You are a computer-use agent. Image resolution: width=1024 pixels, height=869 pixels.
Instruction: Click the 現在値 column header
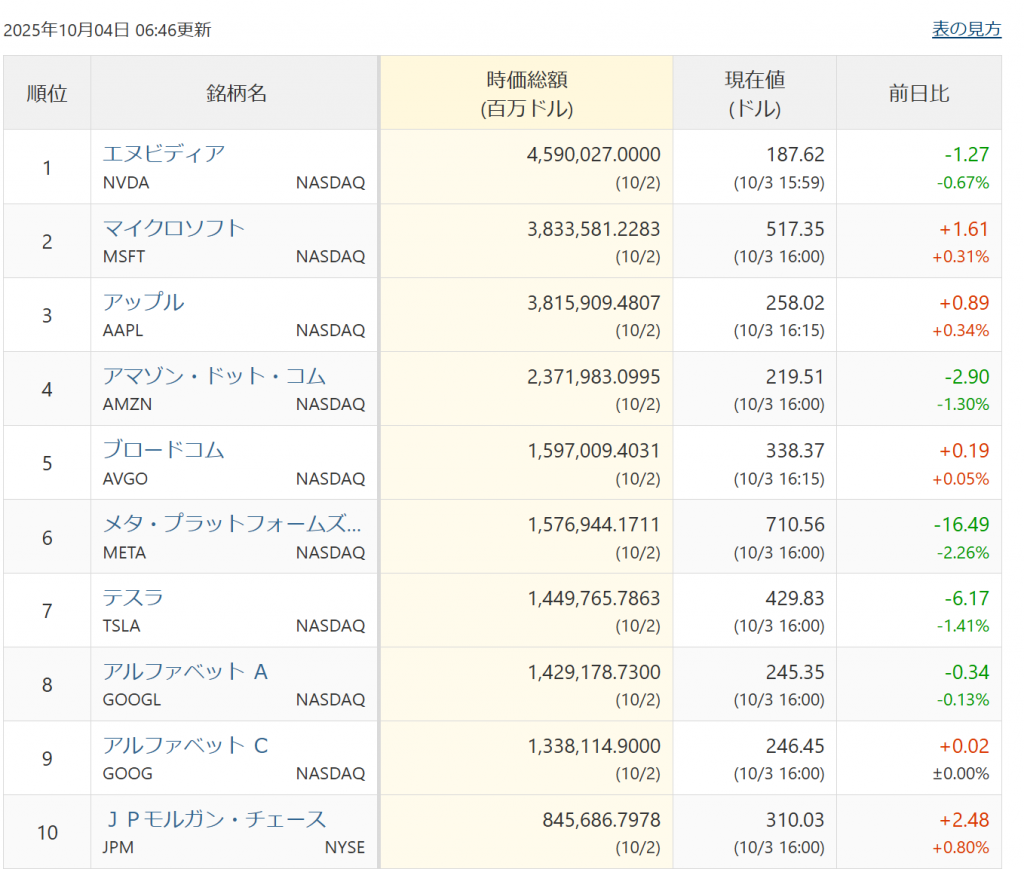click(754, 94)
